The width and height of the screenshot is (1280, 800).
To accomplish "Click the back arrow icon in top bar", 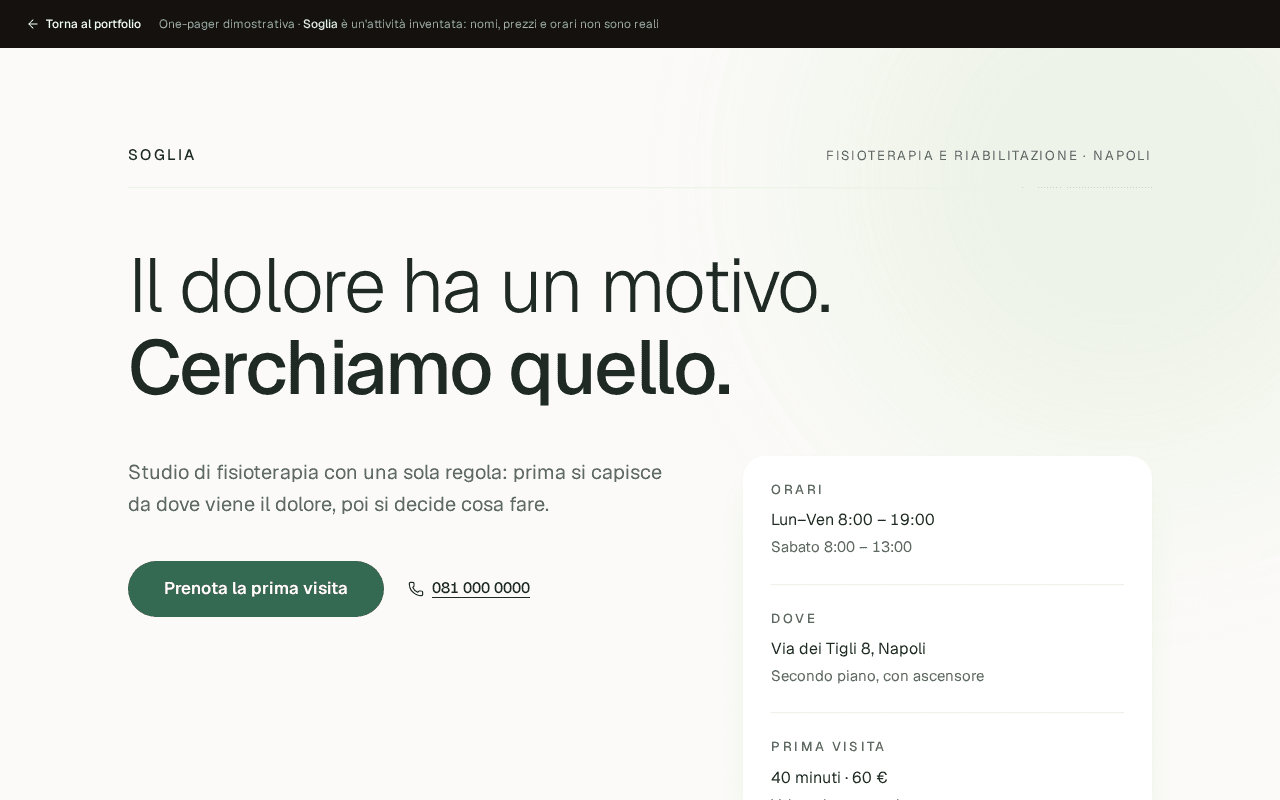I will point(33,24).
